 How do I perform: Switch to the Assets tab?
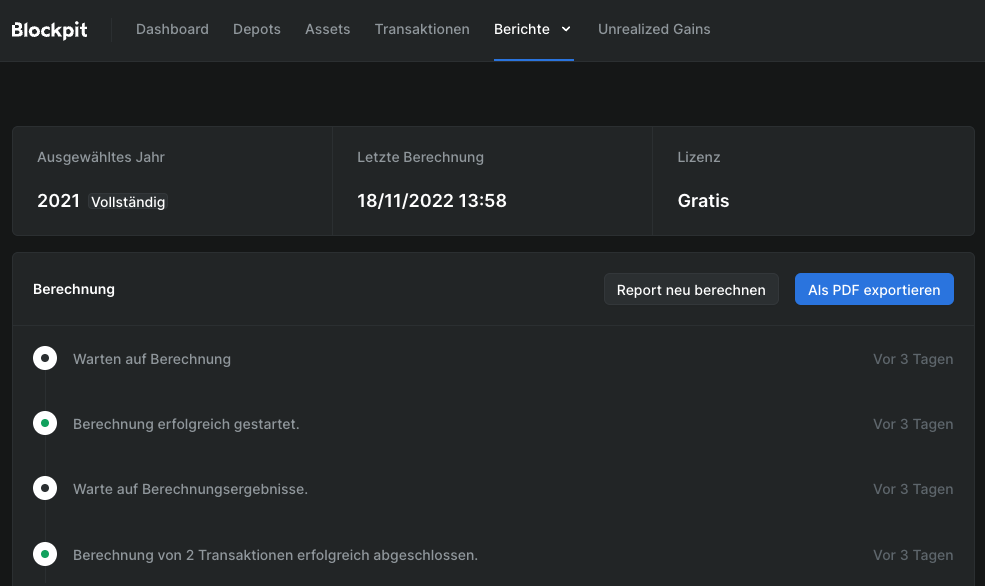tap(327, 30)
